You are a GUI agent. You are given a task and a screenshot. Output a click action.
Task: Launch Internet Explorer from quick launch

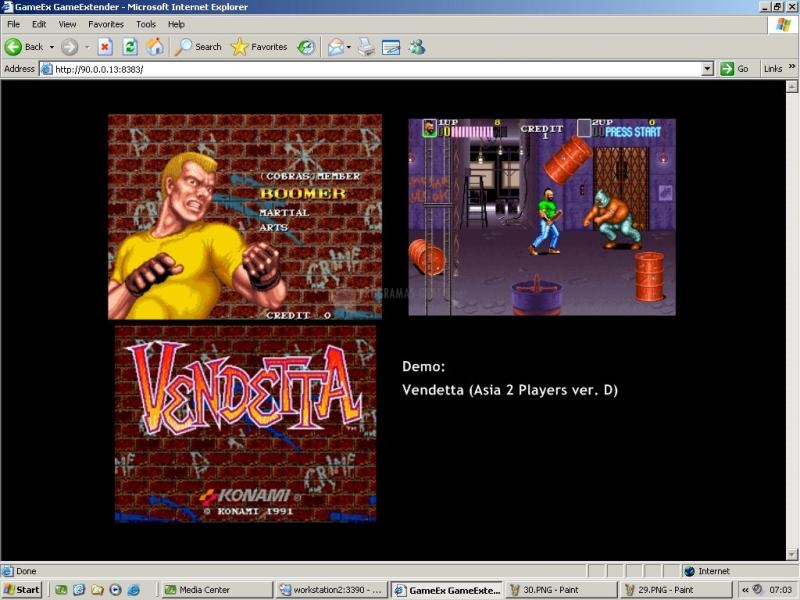pyautogui.click(x=79, y=590)
